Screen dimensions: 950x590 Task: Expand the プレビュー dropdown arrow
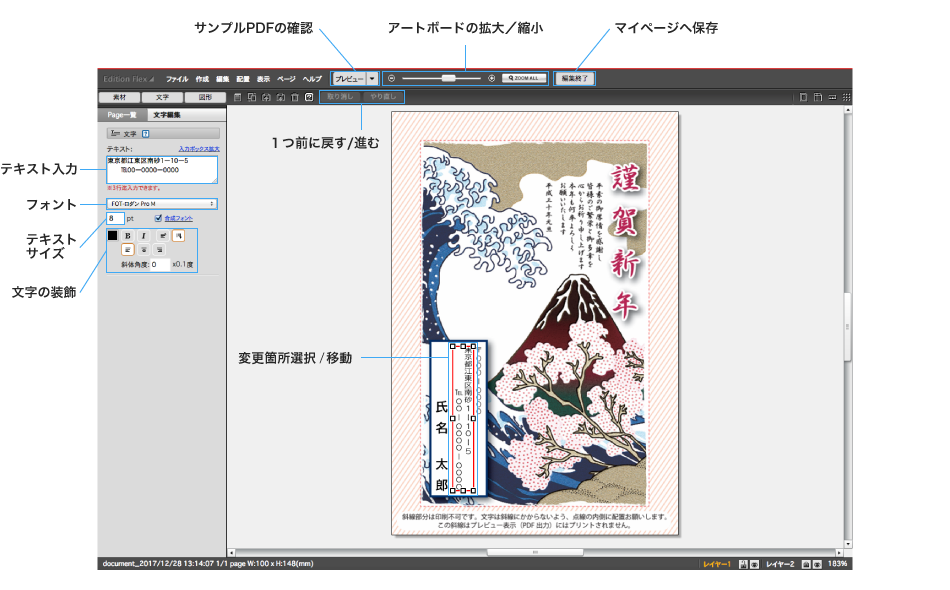coord(373,79)
